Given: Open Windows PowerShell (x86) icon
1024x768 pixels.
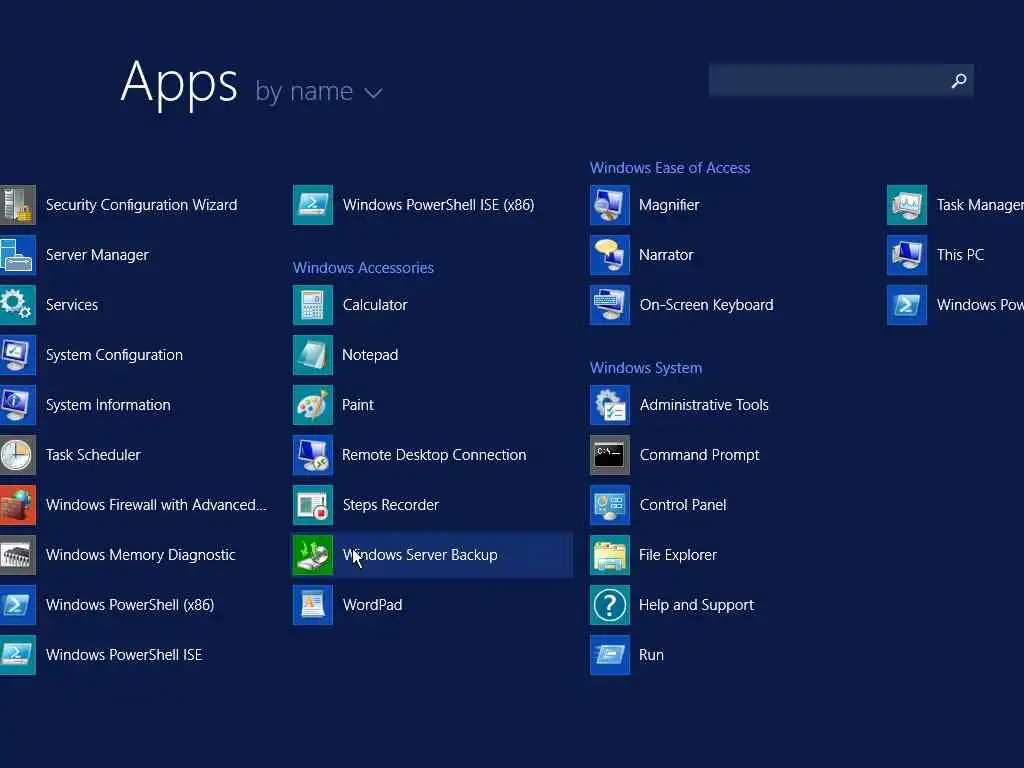Looking at the screenshot, I should click(17, 605).
